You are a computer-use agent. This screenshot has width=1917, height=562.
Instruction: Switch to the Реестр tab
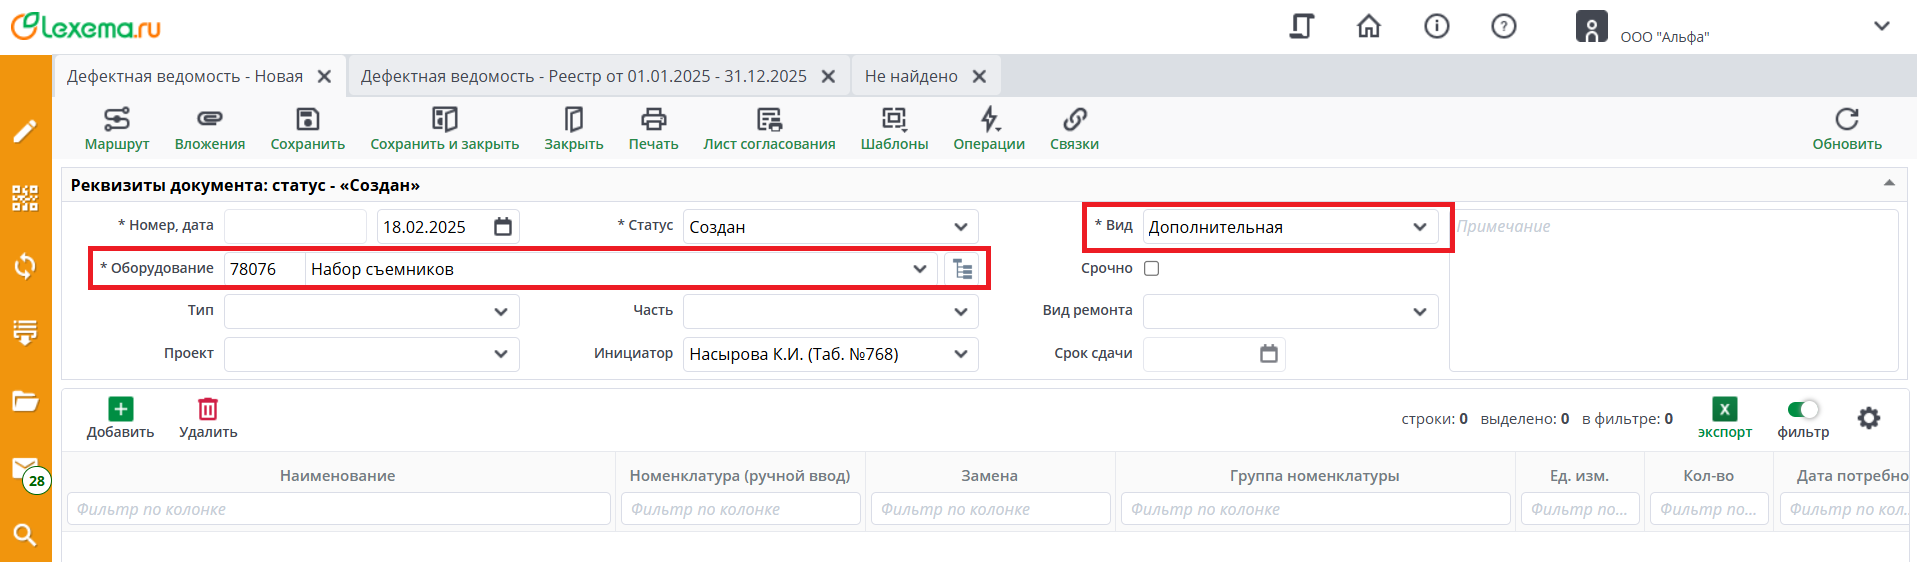pos(583,76)
